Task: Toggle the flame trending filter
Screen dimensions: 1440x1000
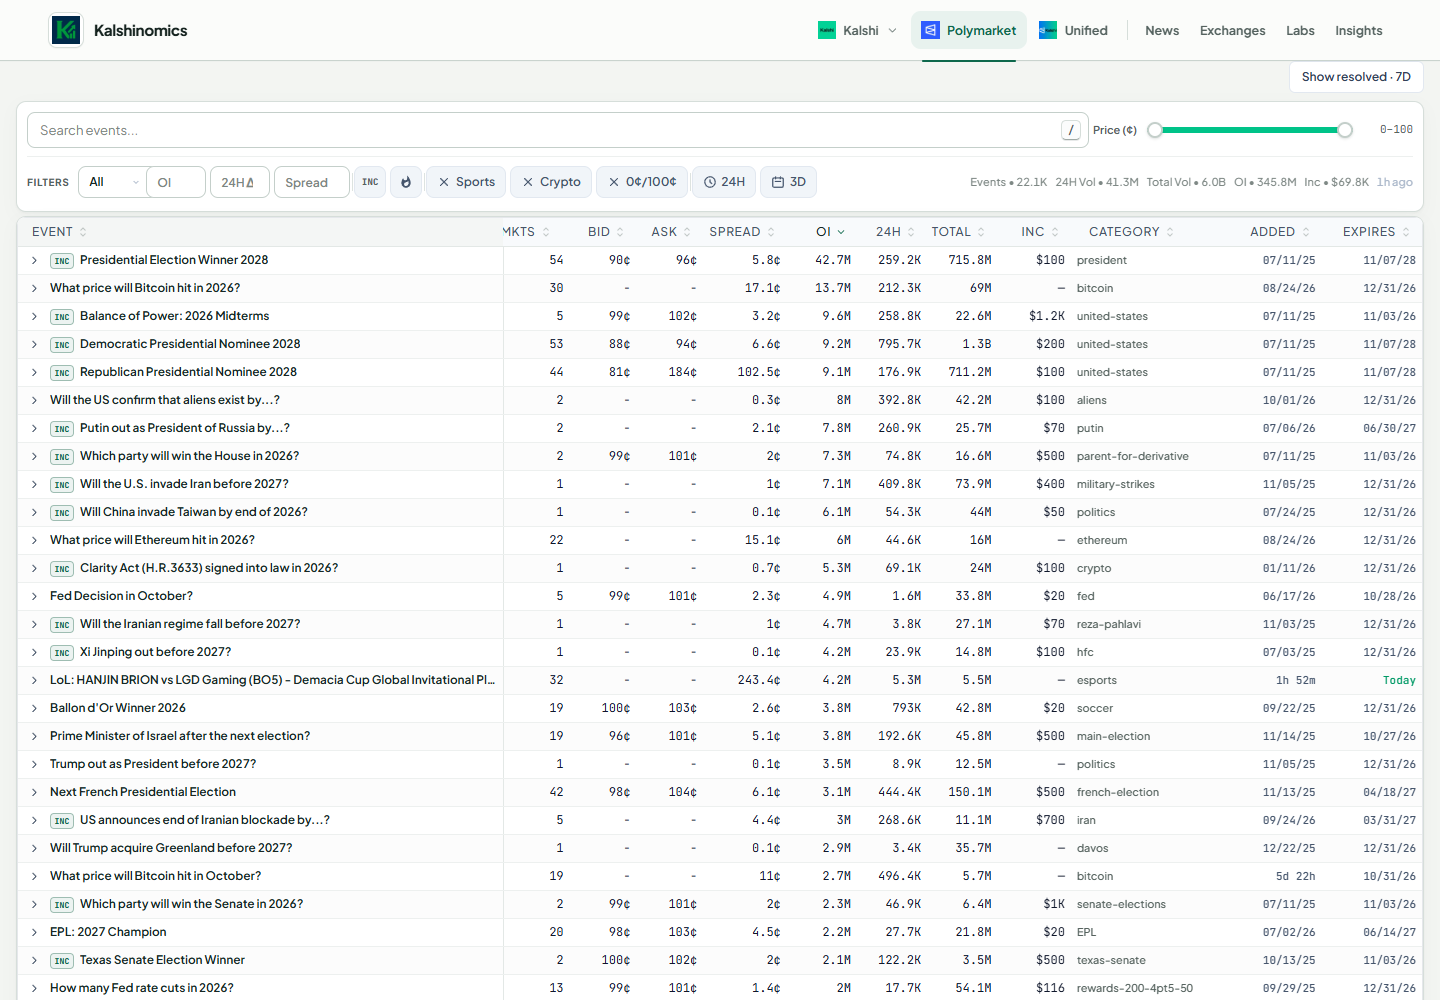Action: (406, 182)
